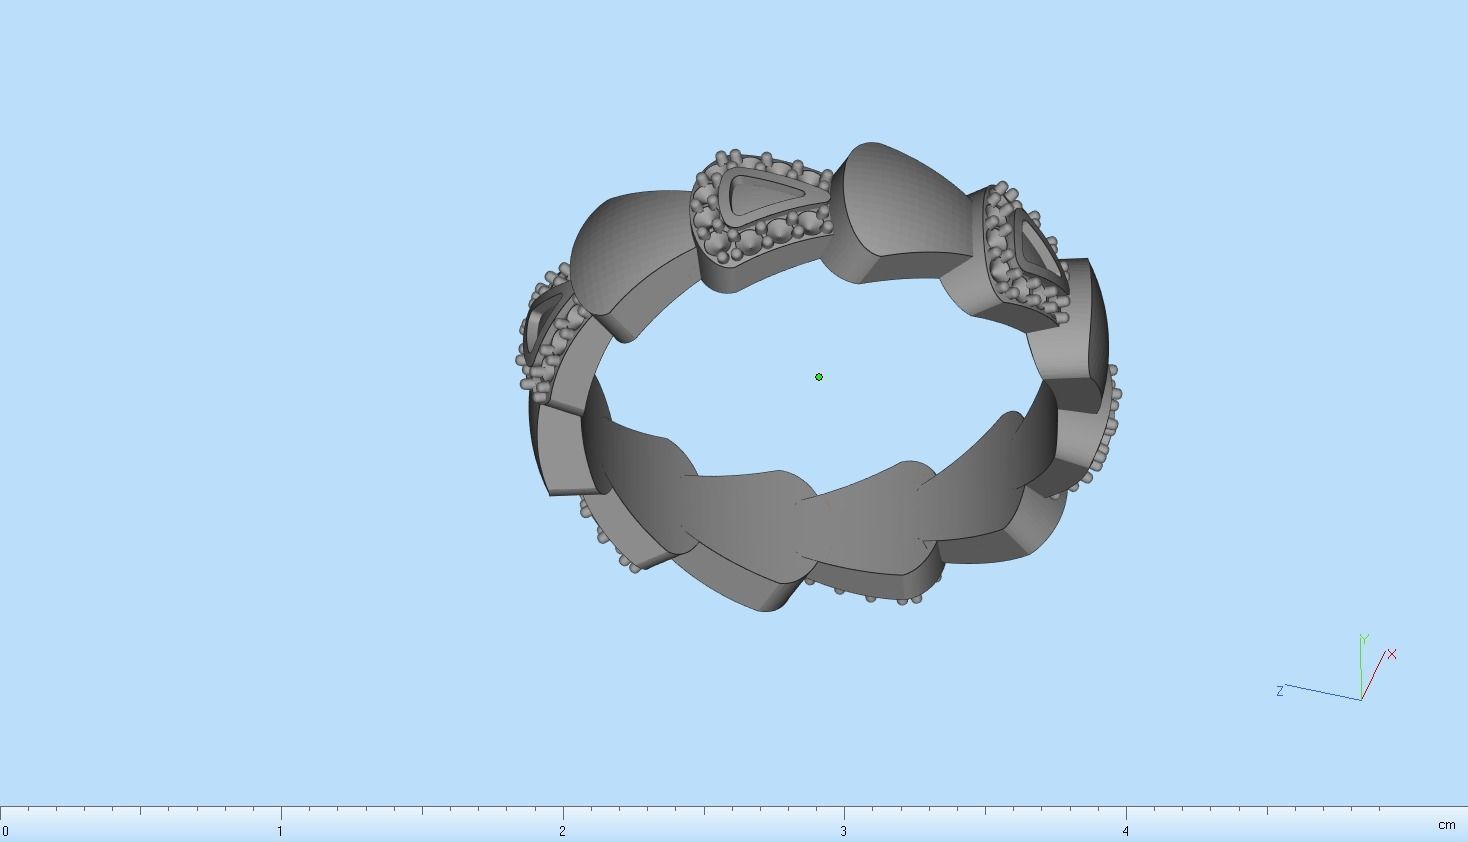Click the green center point marker
1468x842 pixels.
tap(819, 377)
